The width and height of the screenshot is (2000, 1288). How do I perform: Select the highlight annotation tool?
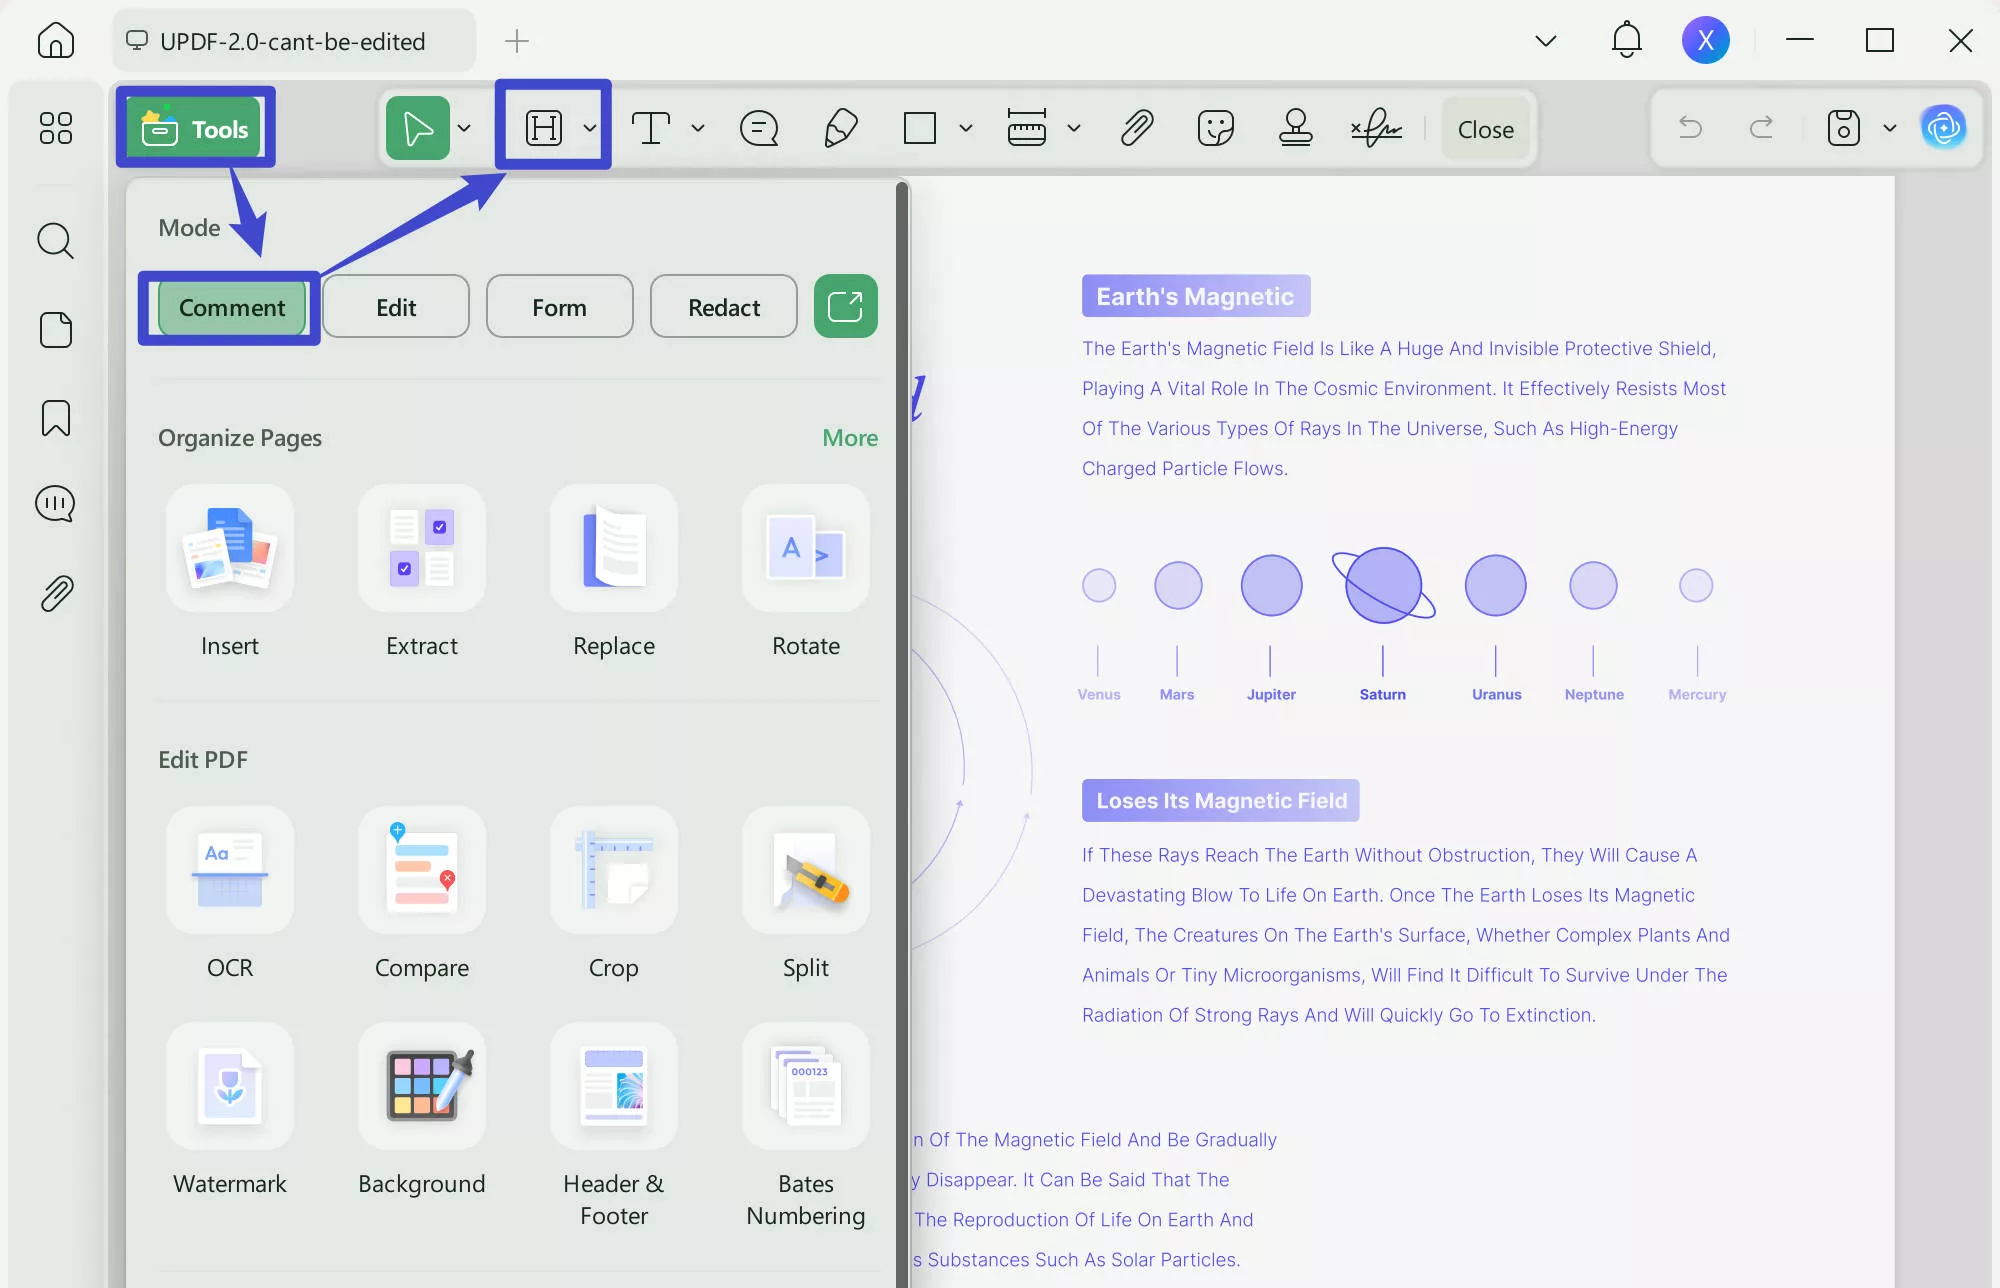pyautogui.click(x=545, y=127)
